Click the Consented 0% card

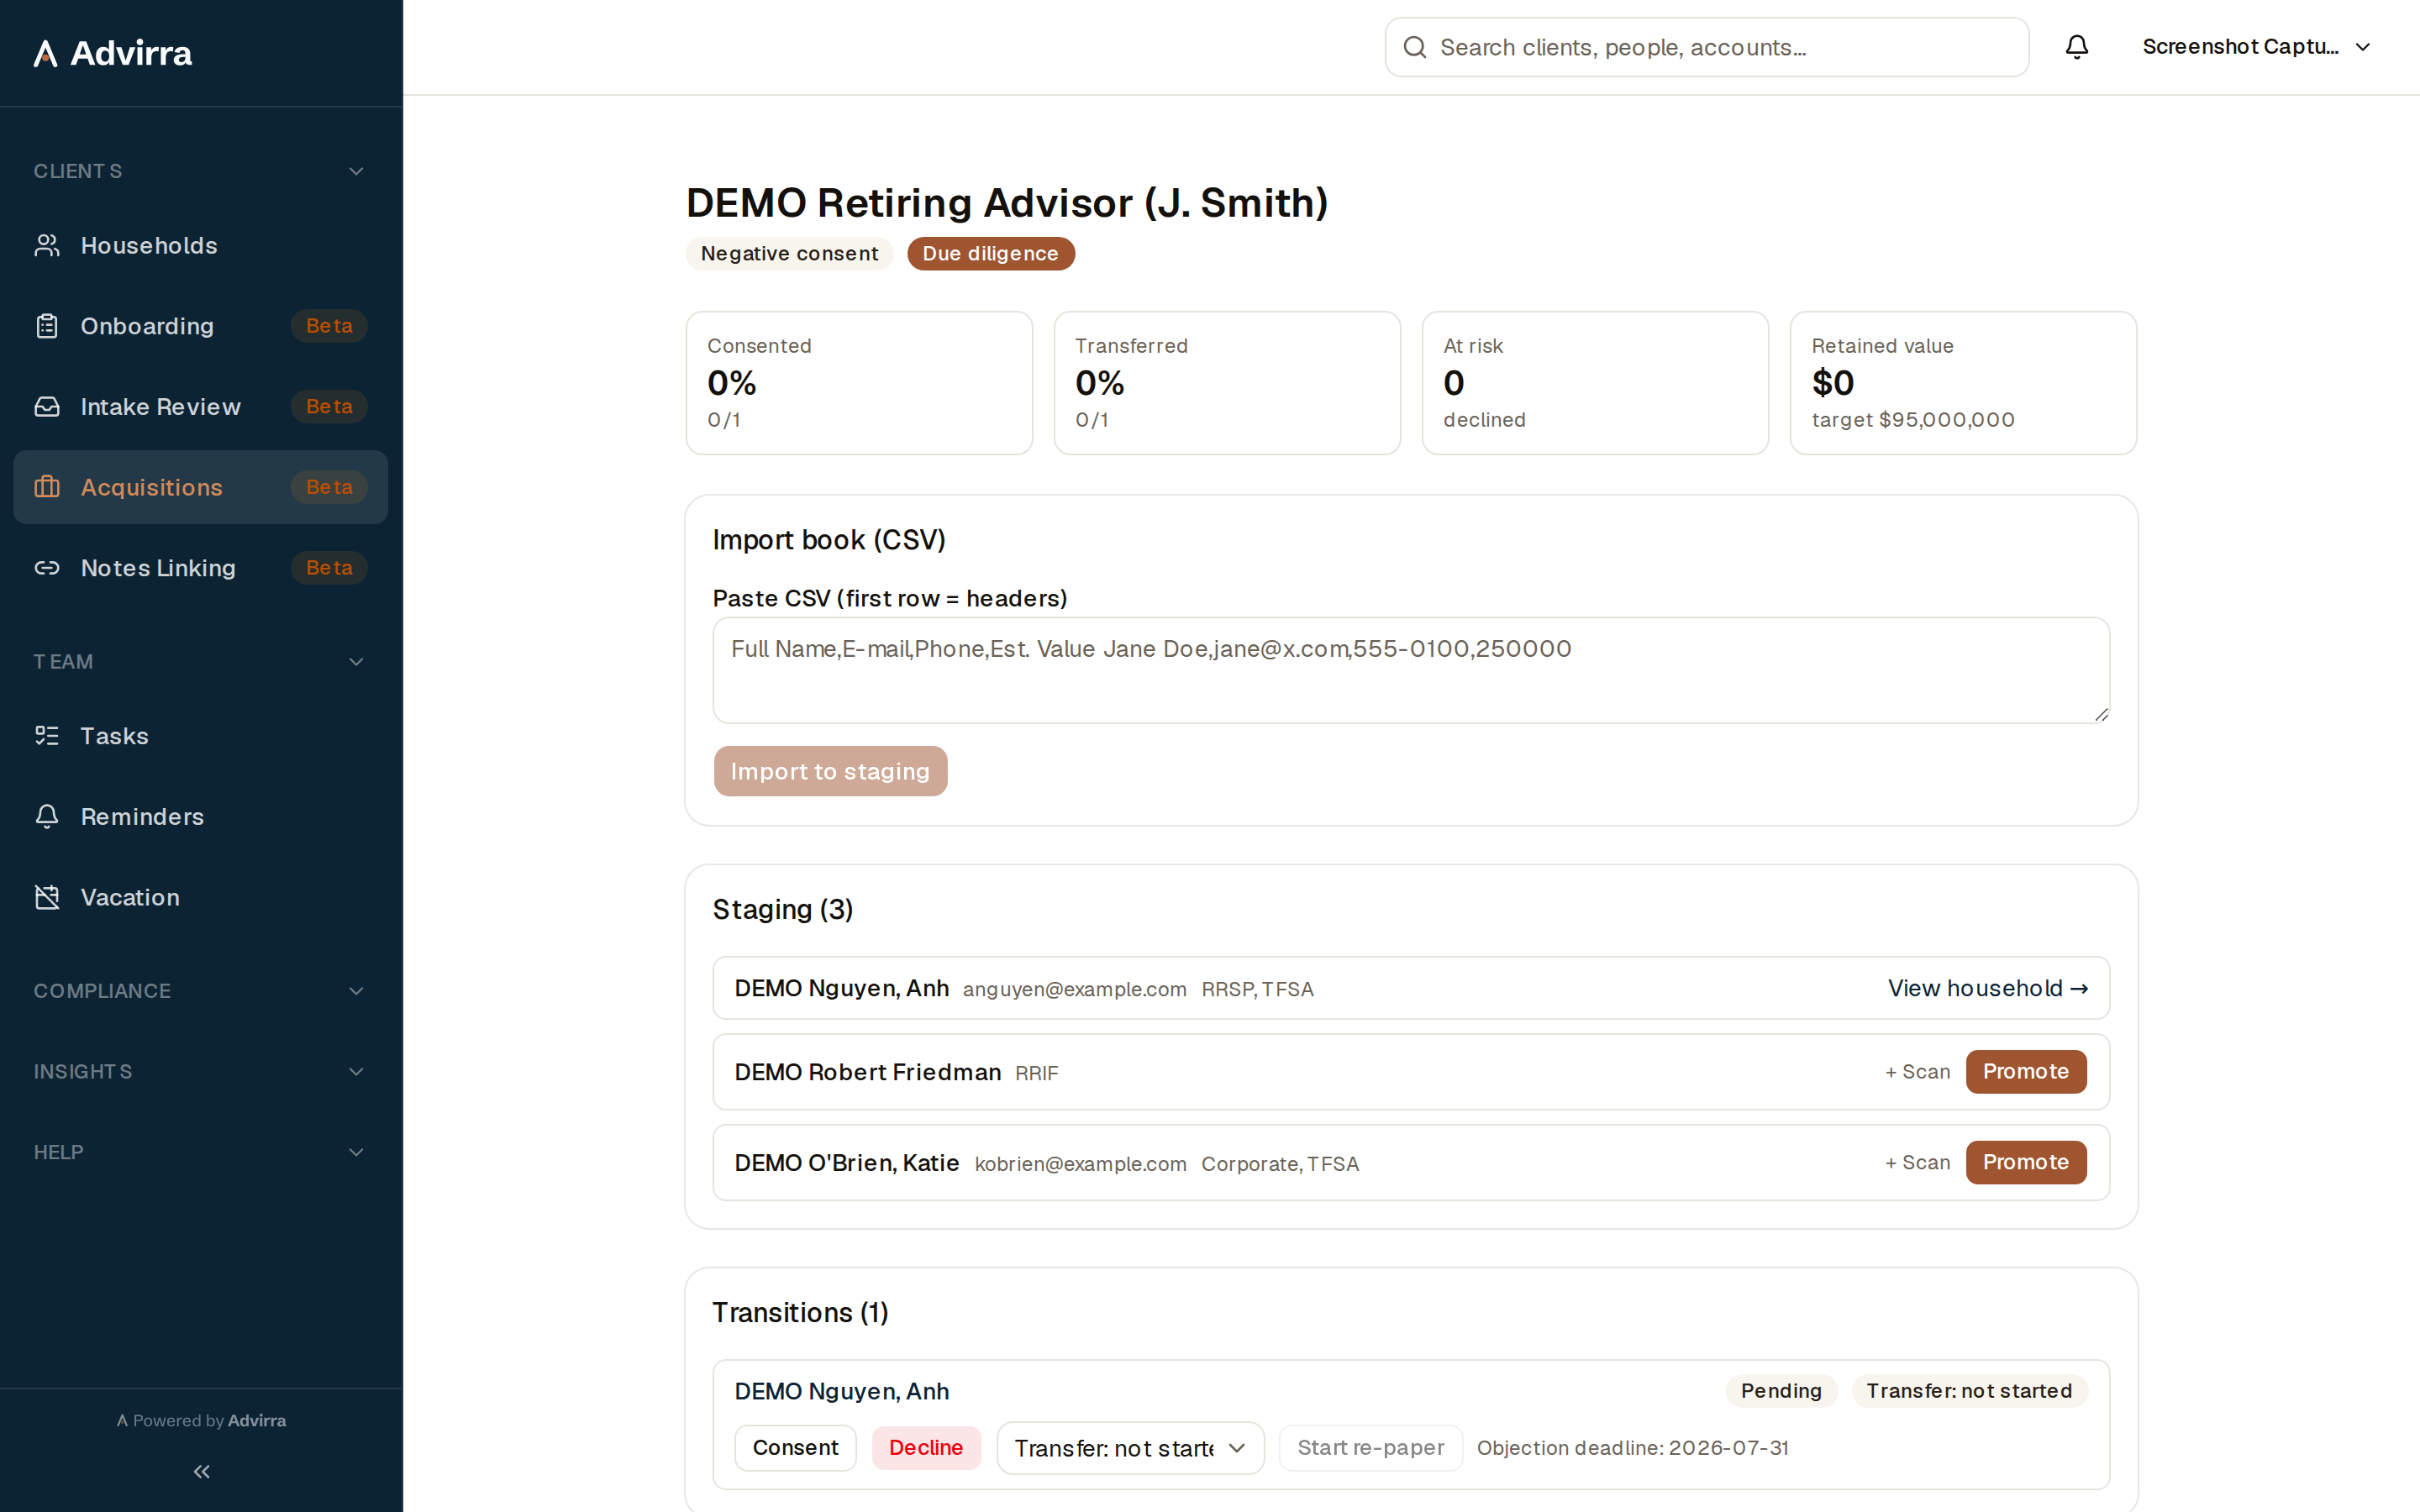click(x=859, y=383)
